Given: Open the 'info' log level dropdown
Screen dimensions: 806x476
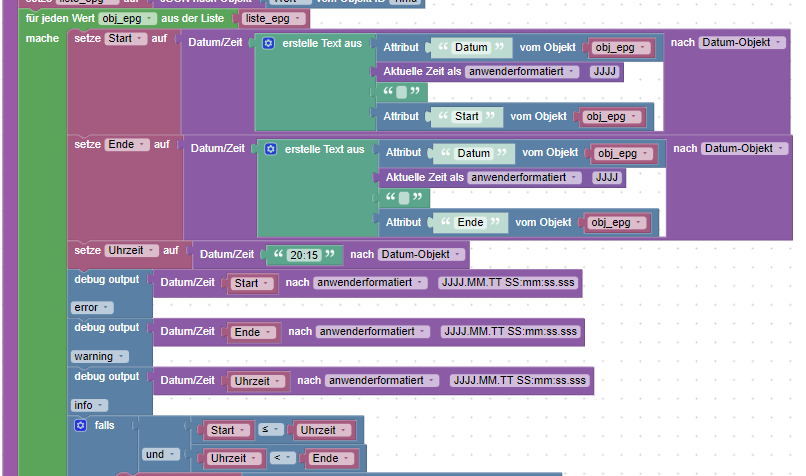Looking at the screenshot, I should click(89, 406).
